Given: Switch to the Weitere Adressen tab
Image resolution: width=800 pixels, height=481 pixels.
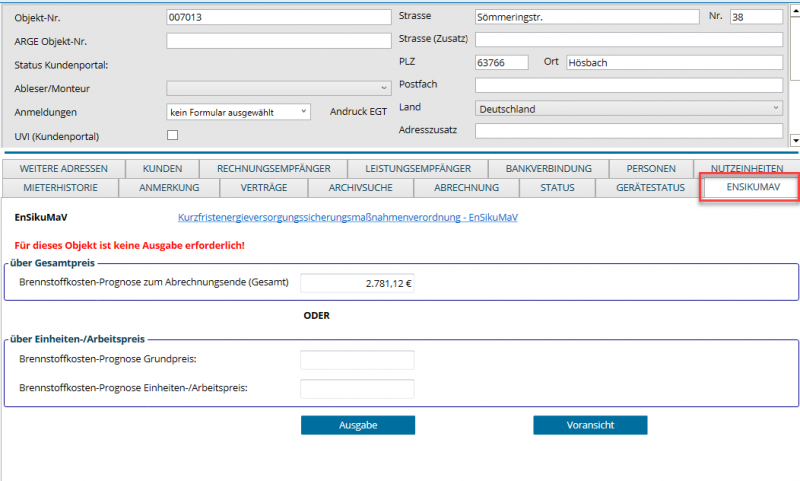Looking at the screenshot, I should [x=64, y=168].
